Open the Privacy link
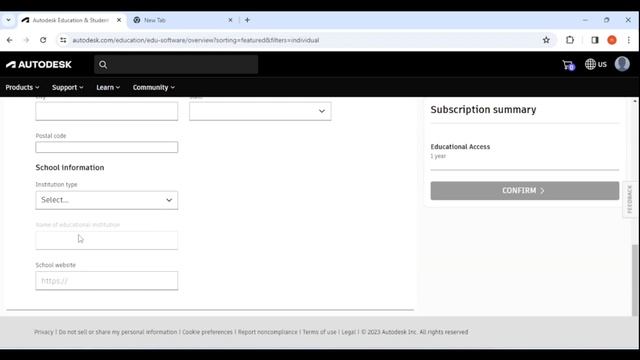The image size is (640, 360). [44, 332]
